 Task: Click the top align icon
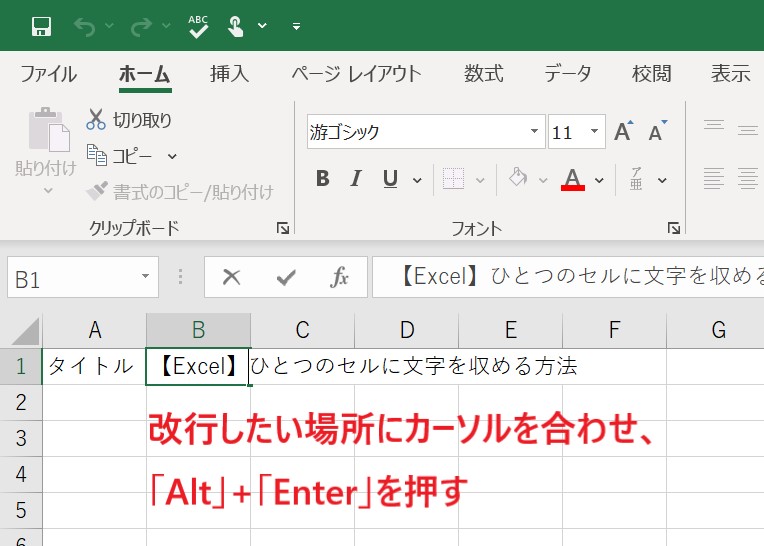pyautogui.click(x=714, y=125)
